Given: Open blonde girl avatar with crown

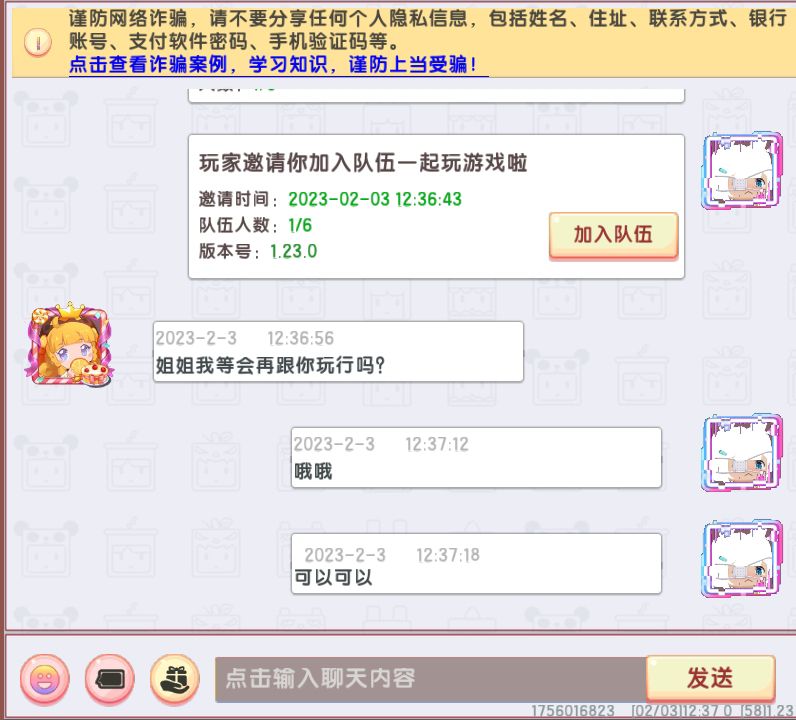Looking at the screenshot, I should click(x=69, y=345).
